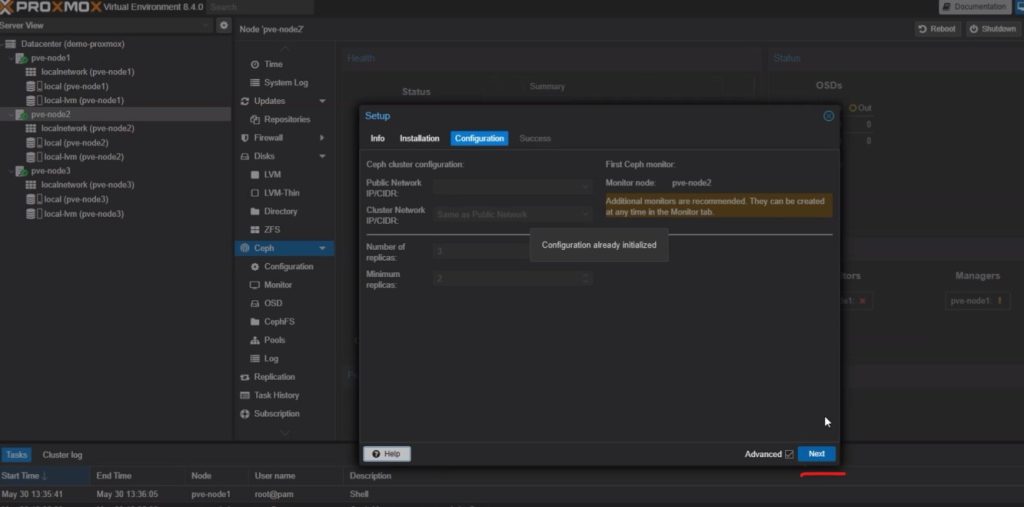Screen dimensions: 1024x507
Task: Switch to the Info tab in Setup
Action: pos(377,139)
